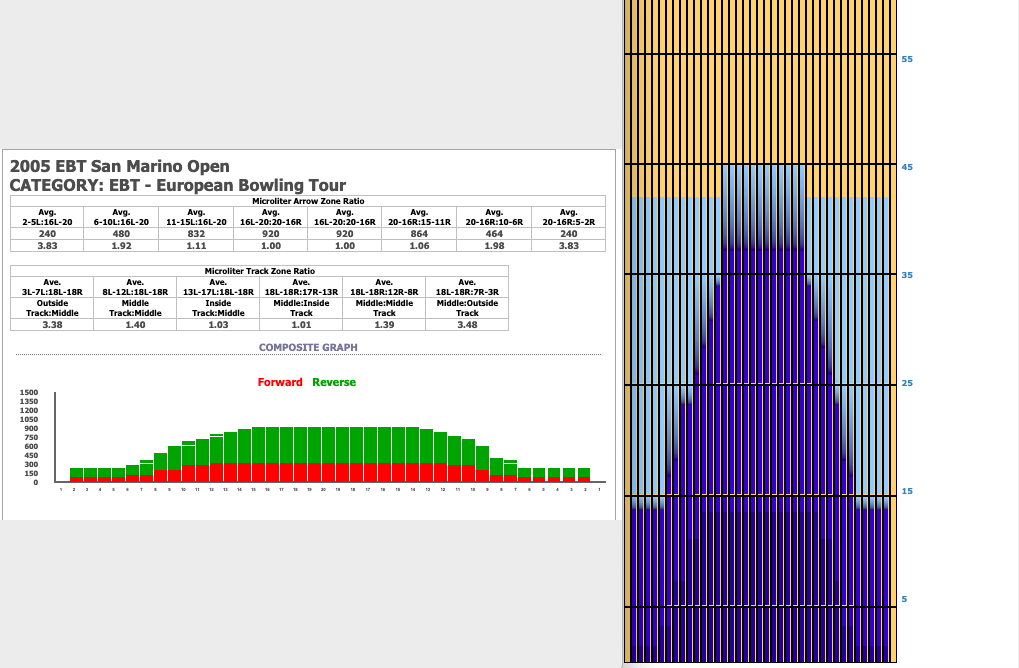Image resolution: width=1019 pixels, height=668 pixels.
Task: Click the red 'Forward' legend label
Action: click(x=280, y=382)
